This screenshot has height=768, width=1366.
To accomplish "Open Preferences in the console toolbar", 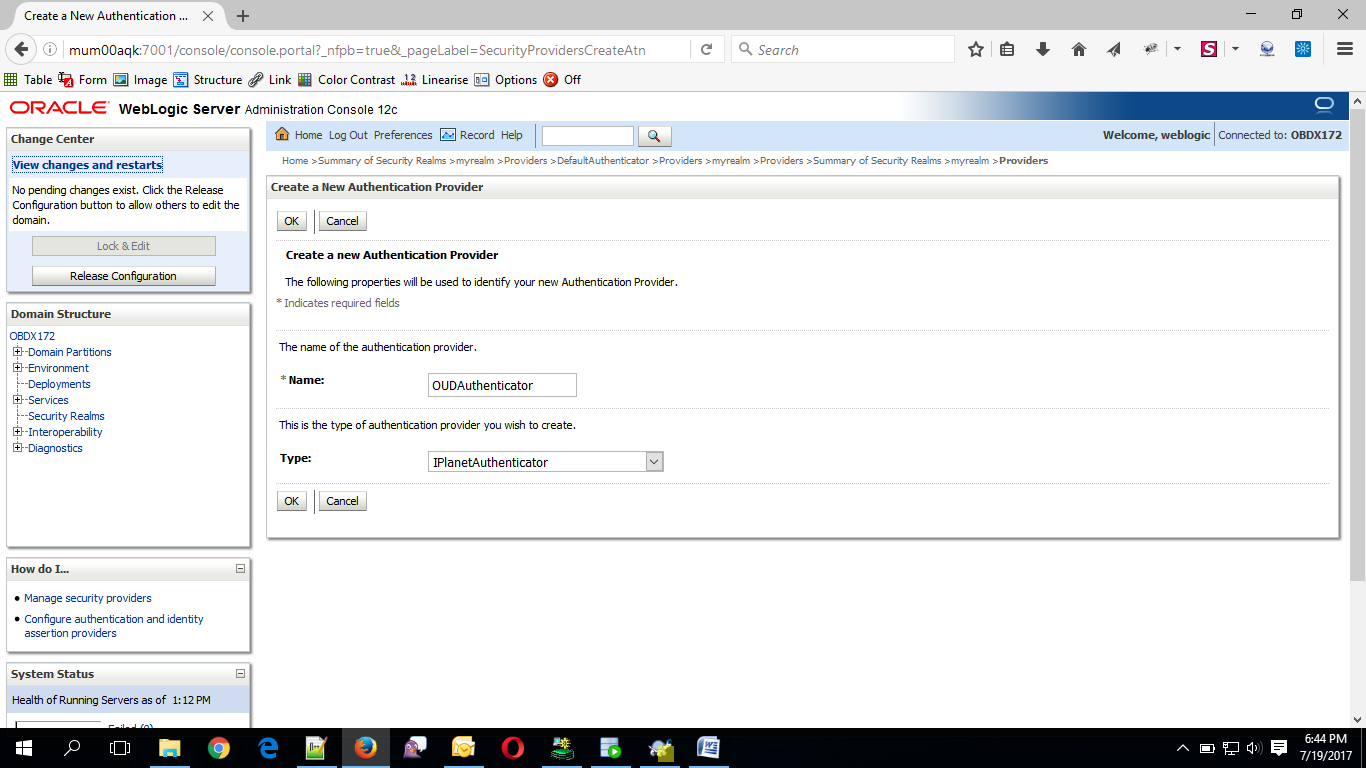I will (403, 135).
